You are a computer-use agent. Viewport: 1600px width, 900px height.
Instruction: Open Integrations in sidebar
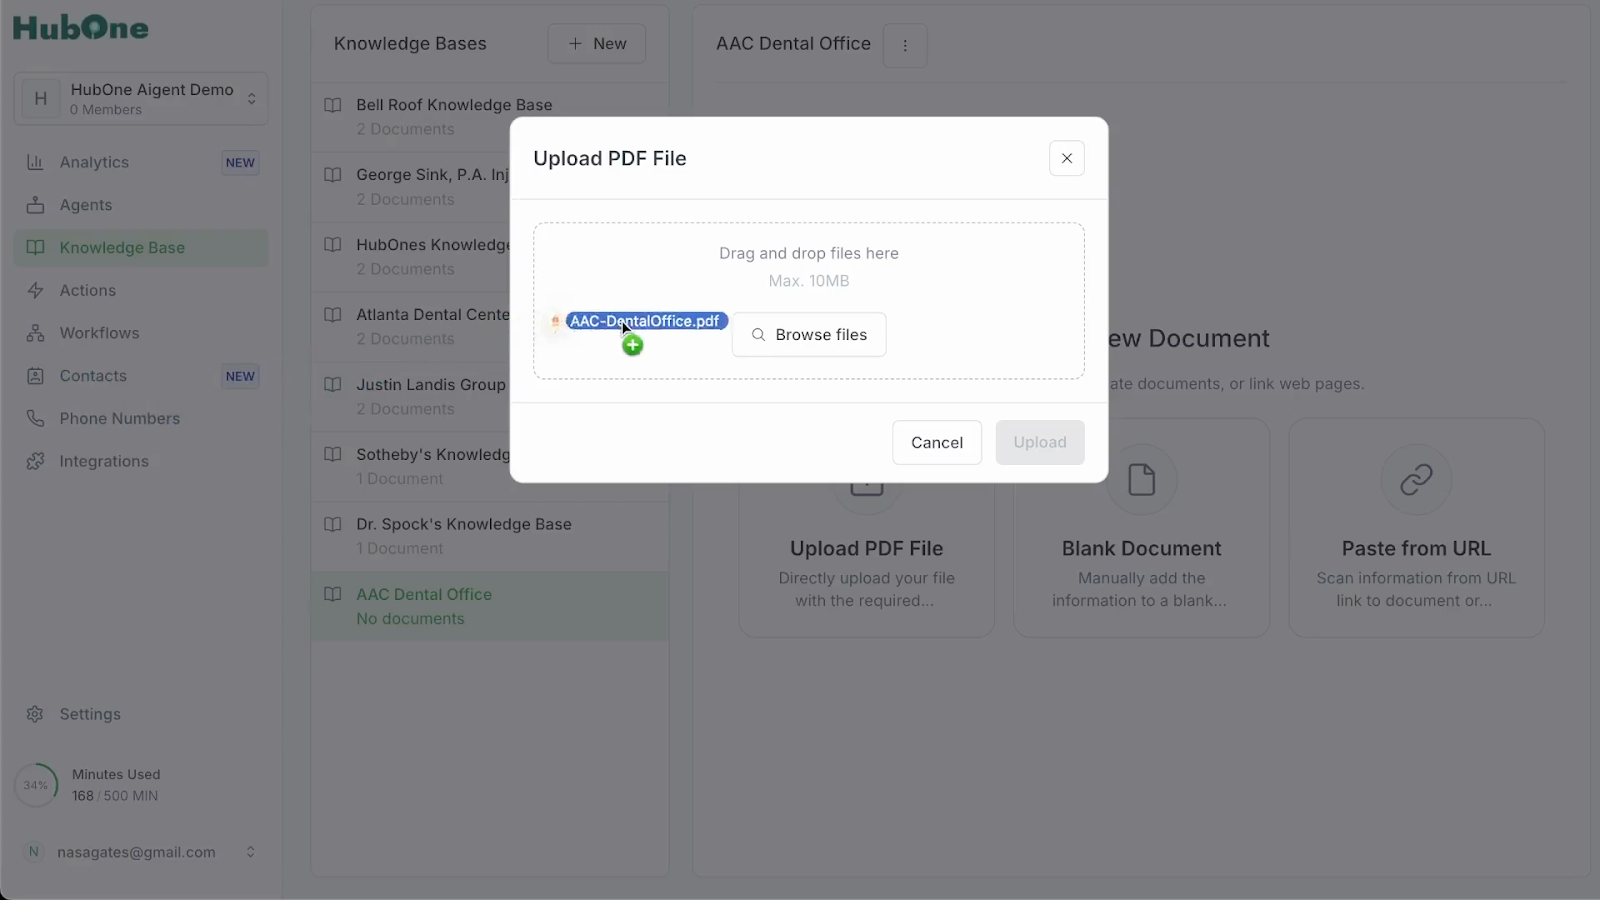click(x=141, y=461)
